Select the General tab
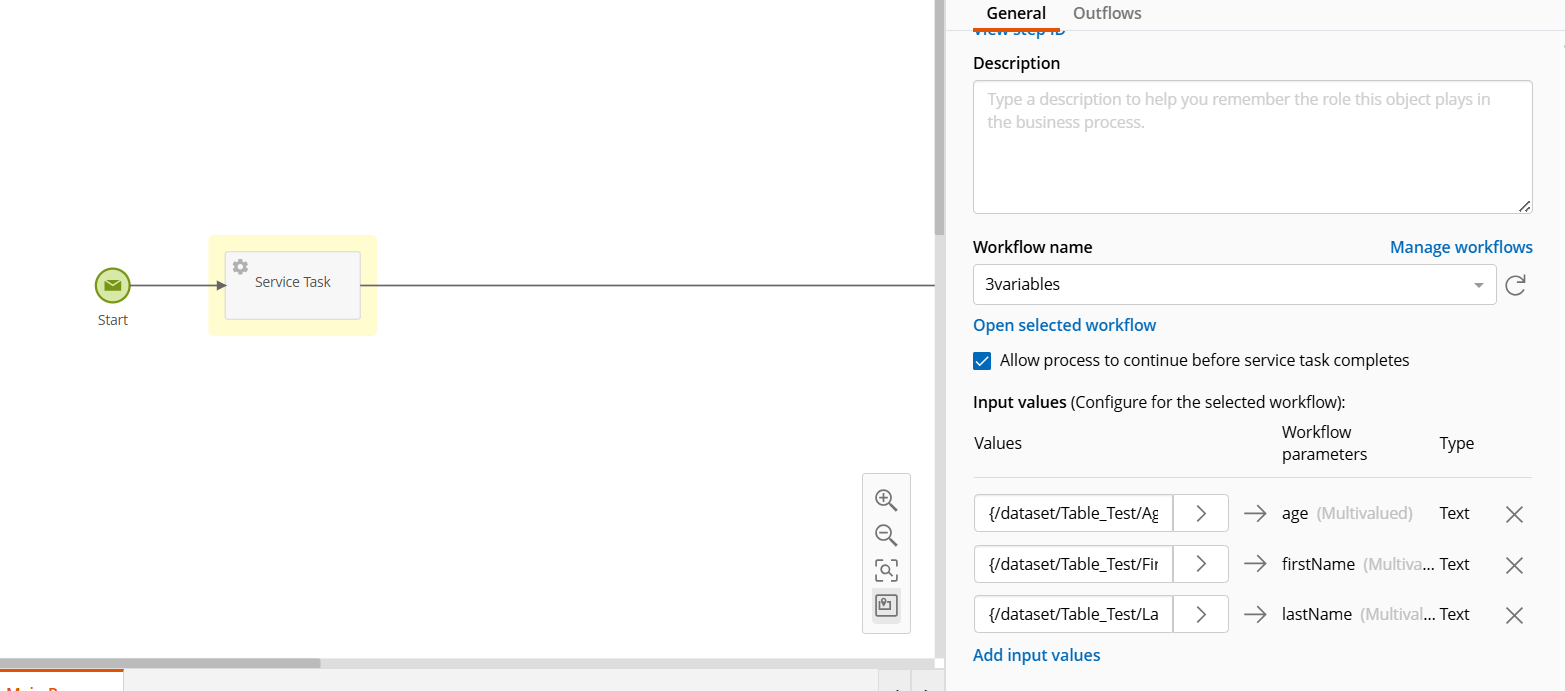 pyautogui.click(x=1016, y=14)
